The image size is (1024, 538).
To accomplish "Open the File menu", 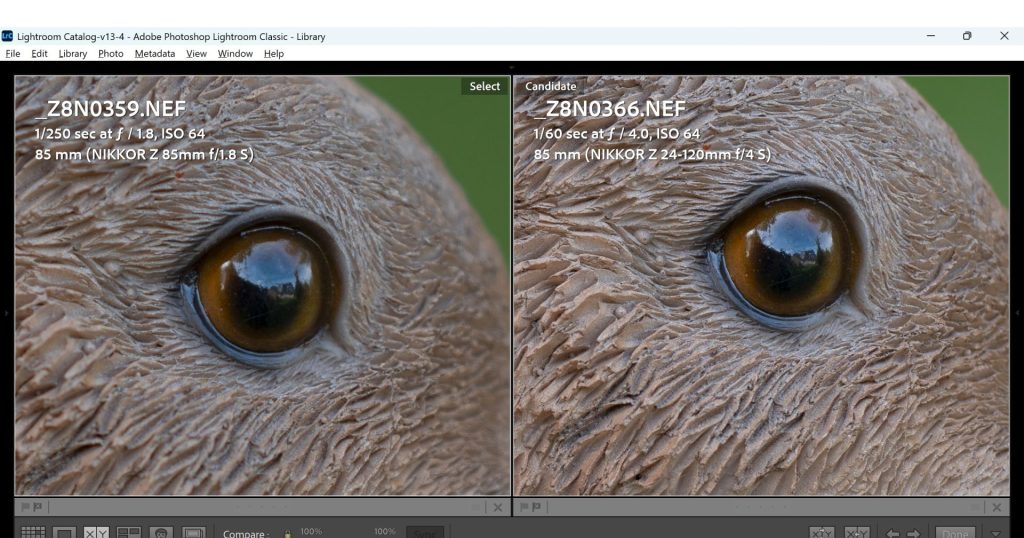I will 12,54.
